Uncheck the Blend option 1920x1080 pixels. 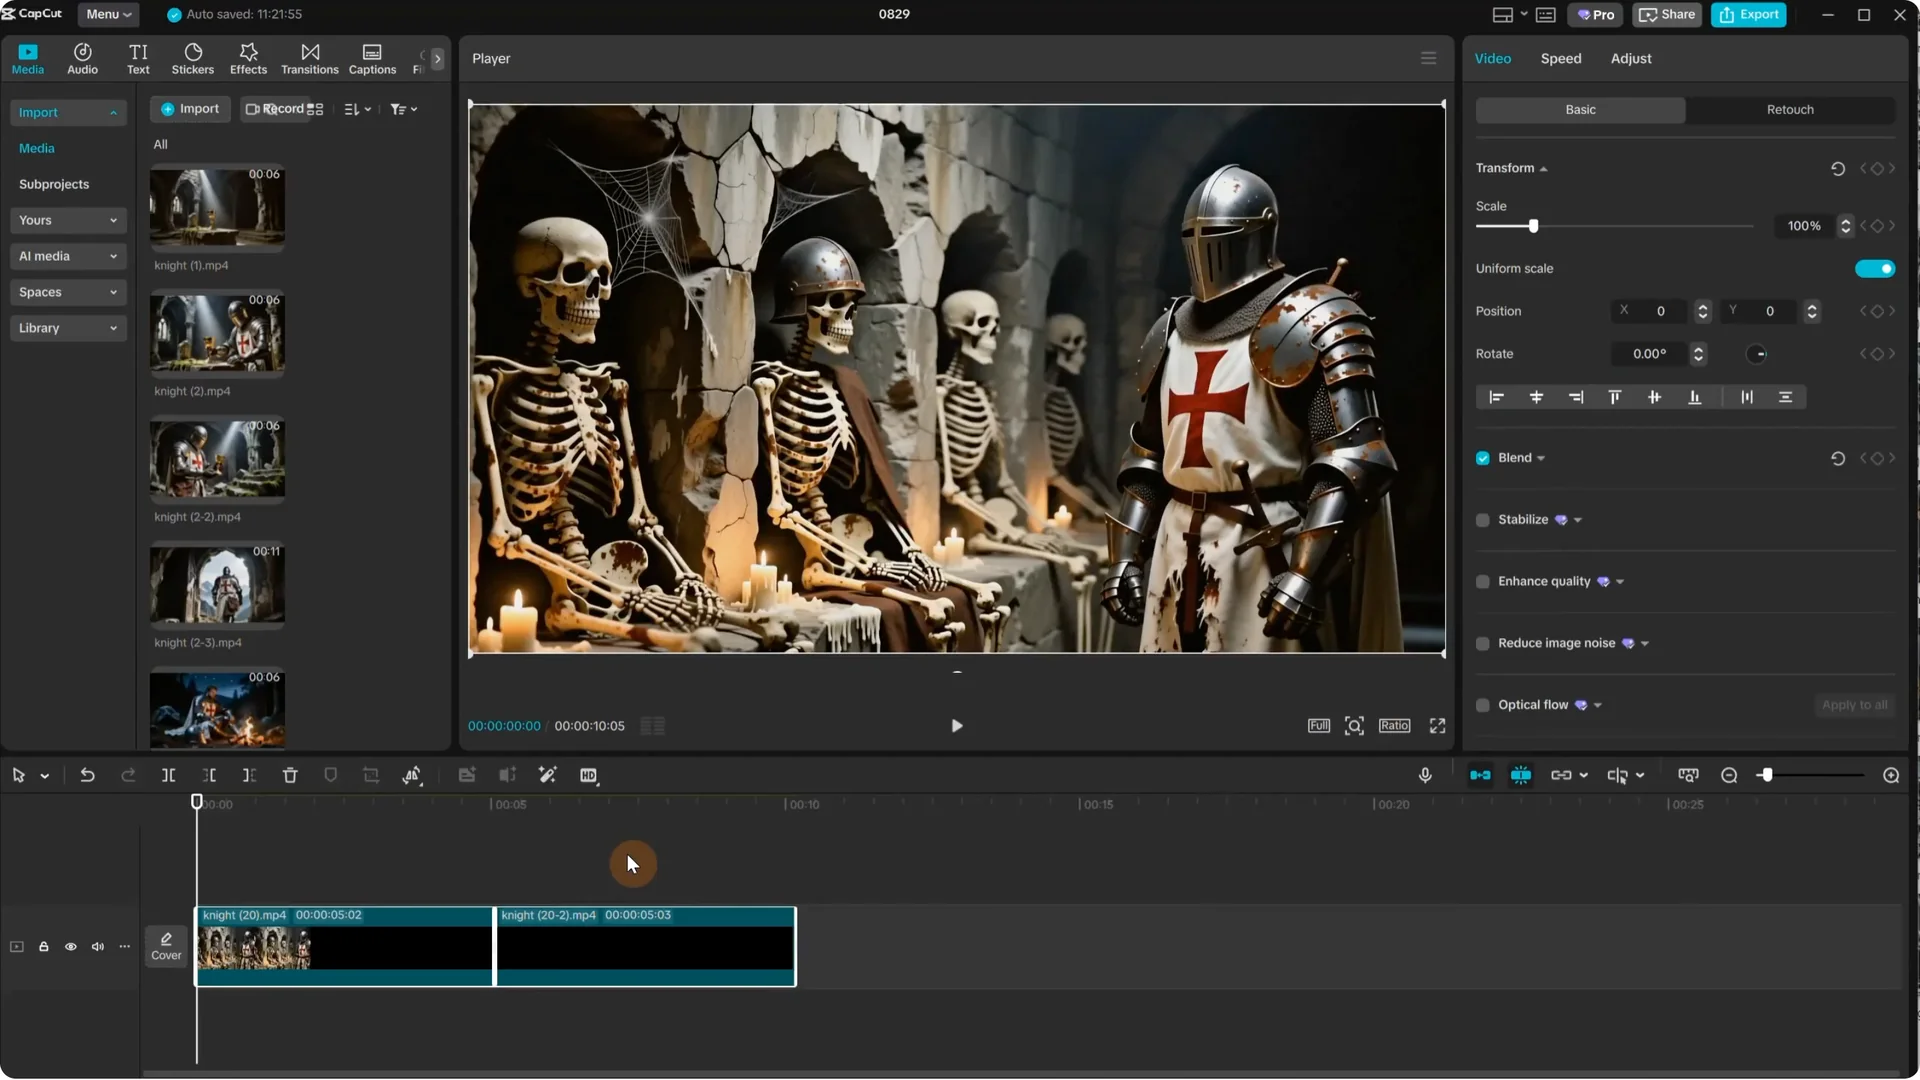[1484, 457]
